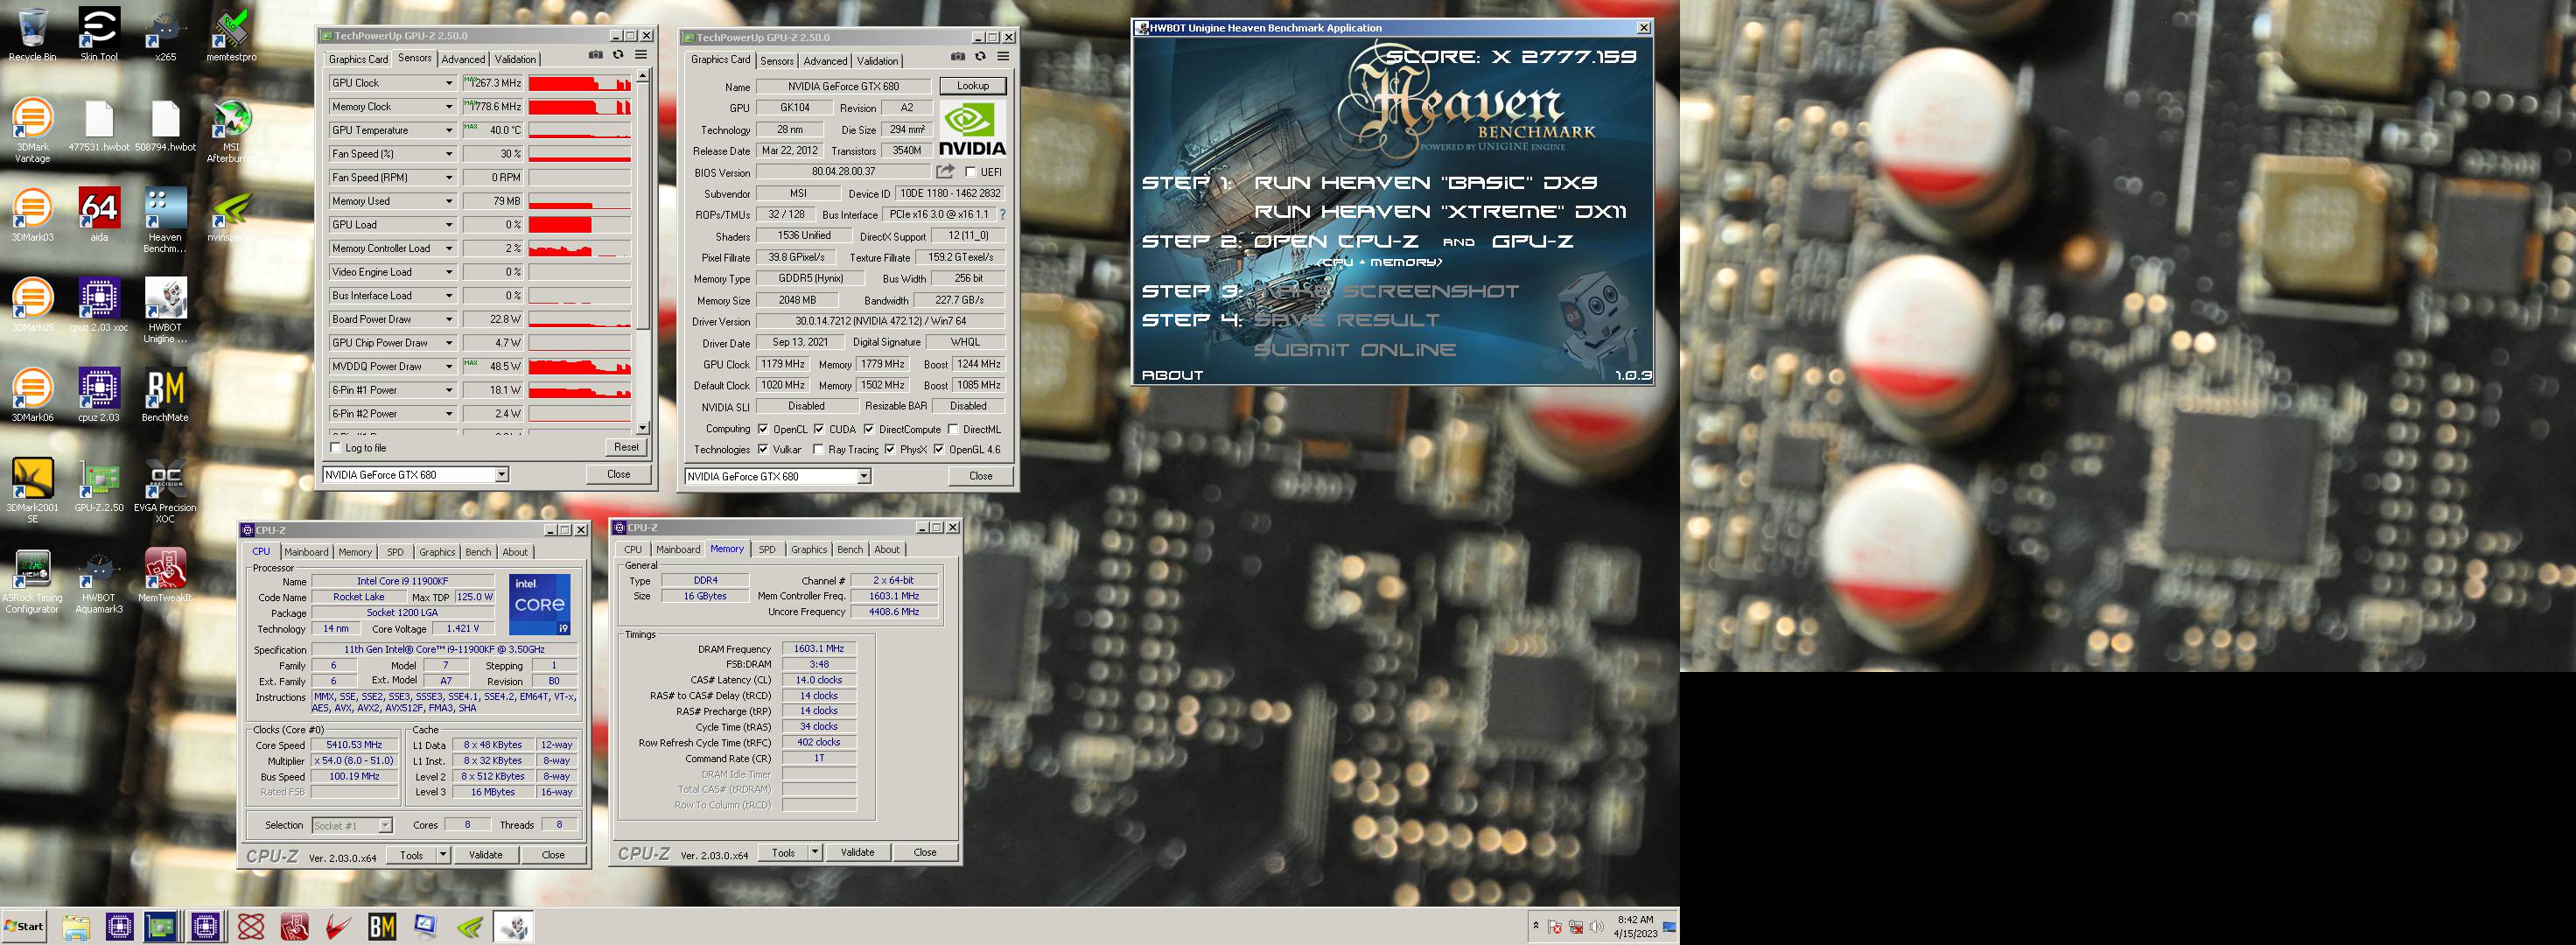Toggle the DirectCompute checkbox
Viewport: 2576px width, 945px height.
click(x=869, y=429)
